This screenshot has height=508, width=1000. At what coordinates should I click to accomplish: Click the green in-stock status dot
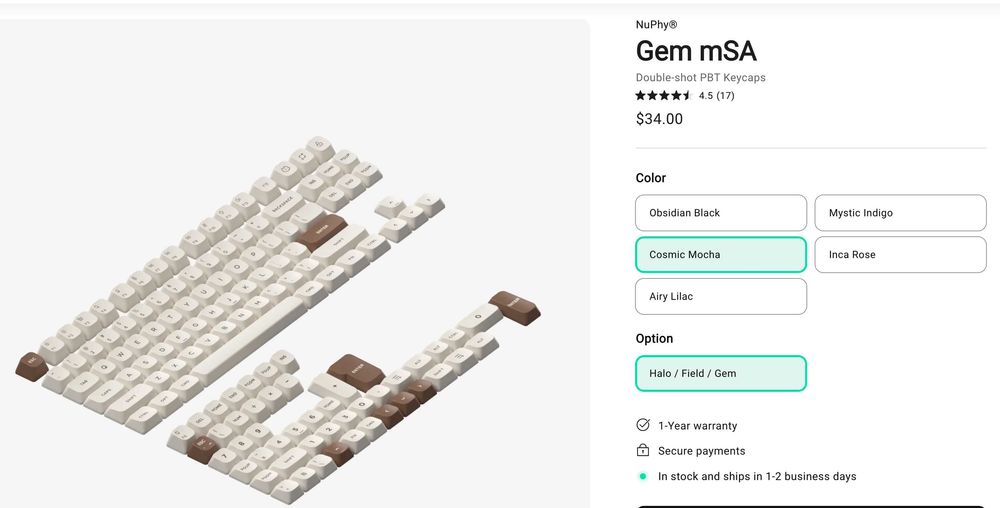tap(643, 476)
